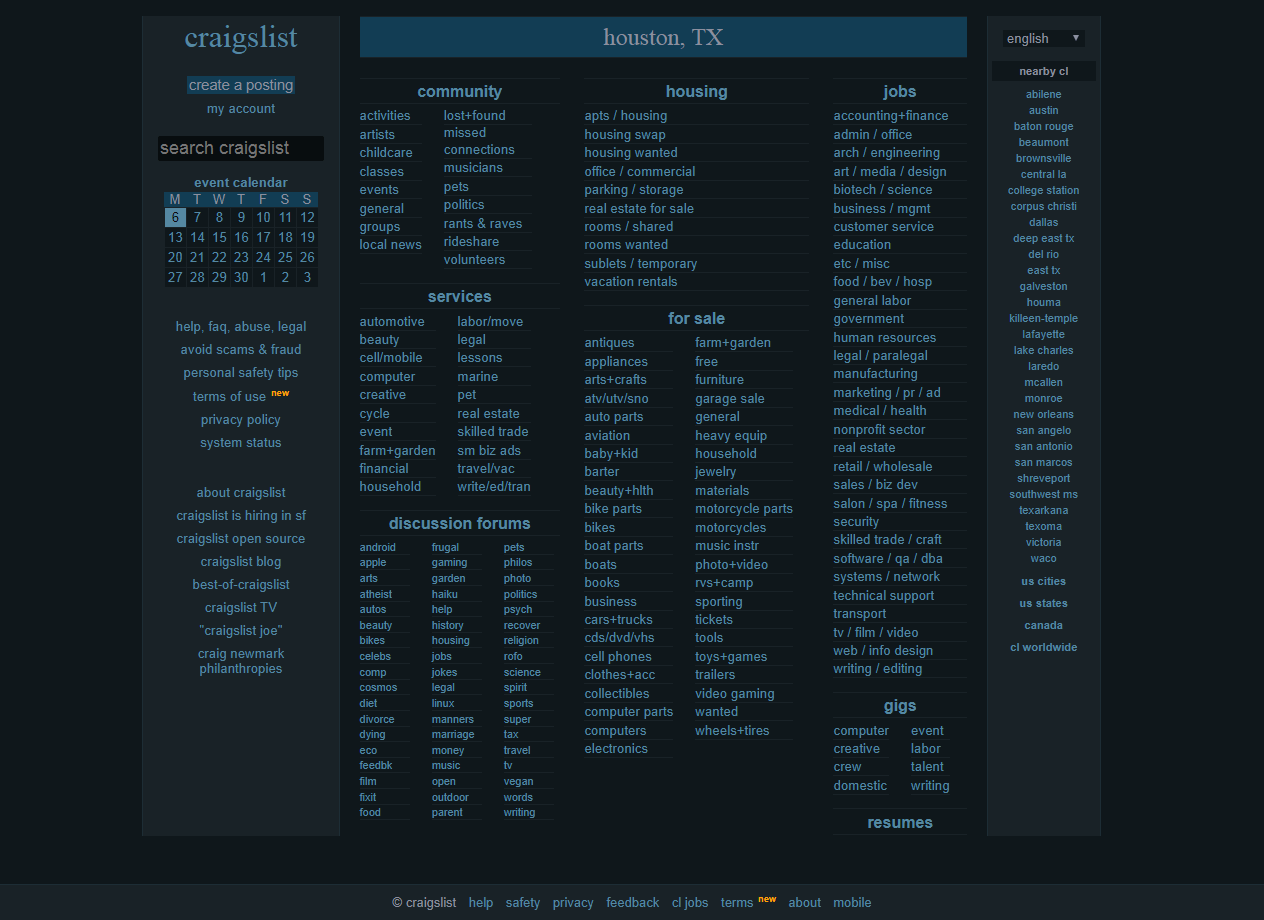This screenshot has height=920, width=1264.
Task: Open the housing section heading
Action: (x=697, y=91)
